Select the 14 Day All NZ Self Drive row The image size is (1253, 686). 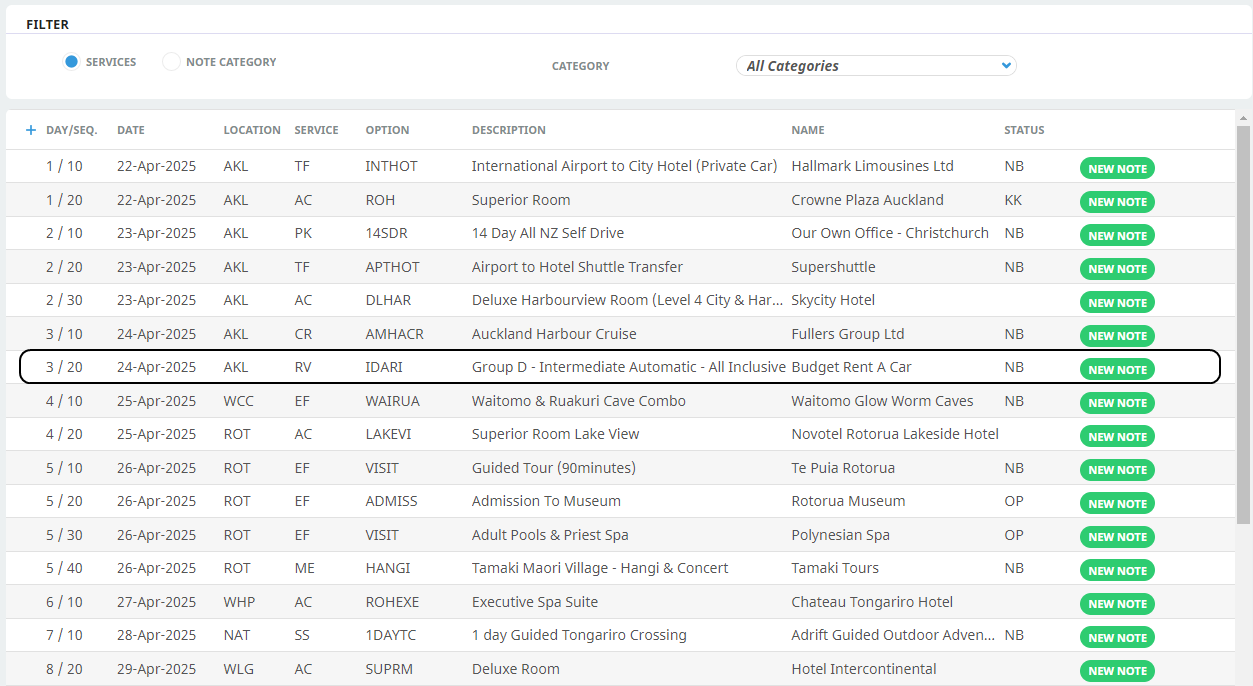pos(547,233)
